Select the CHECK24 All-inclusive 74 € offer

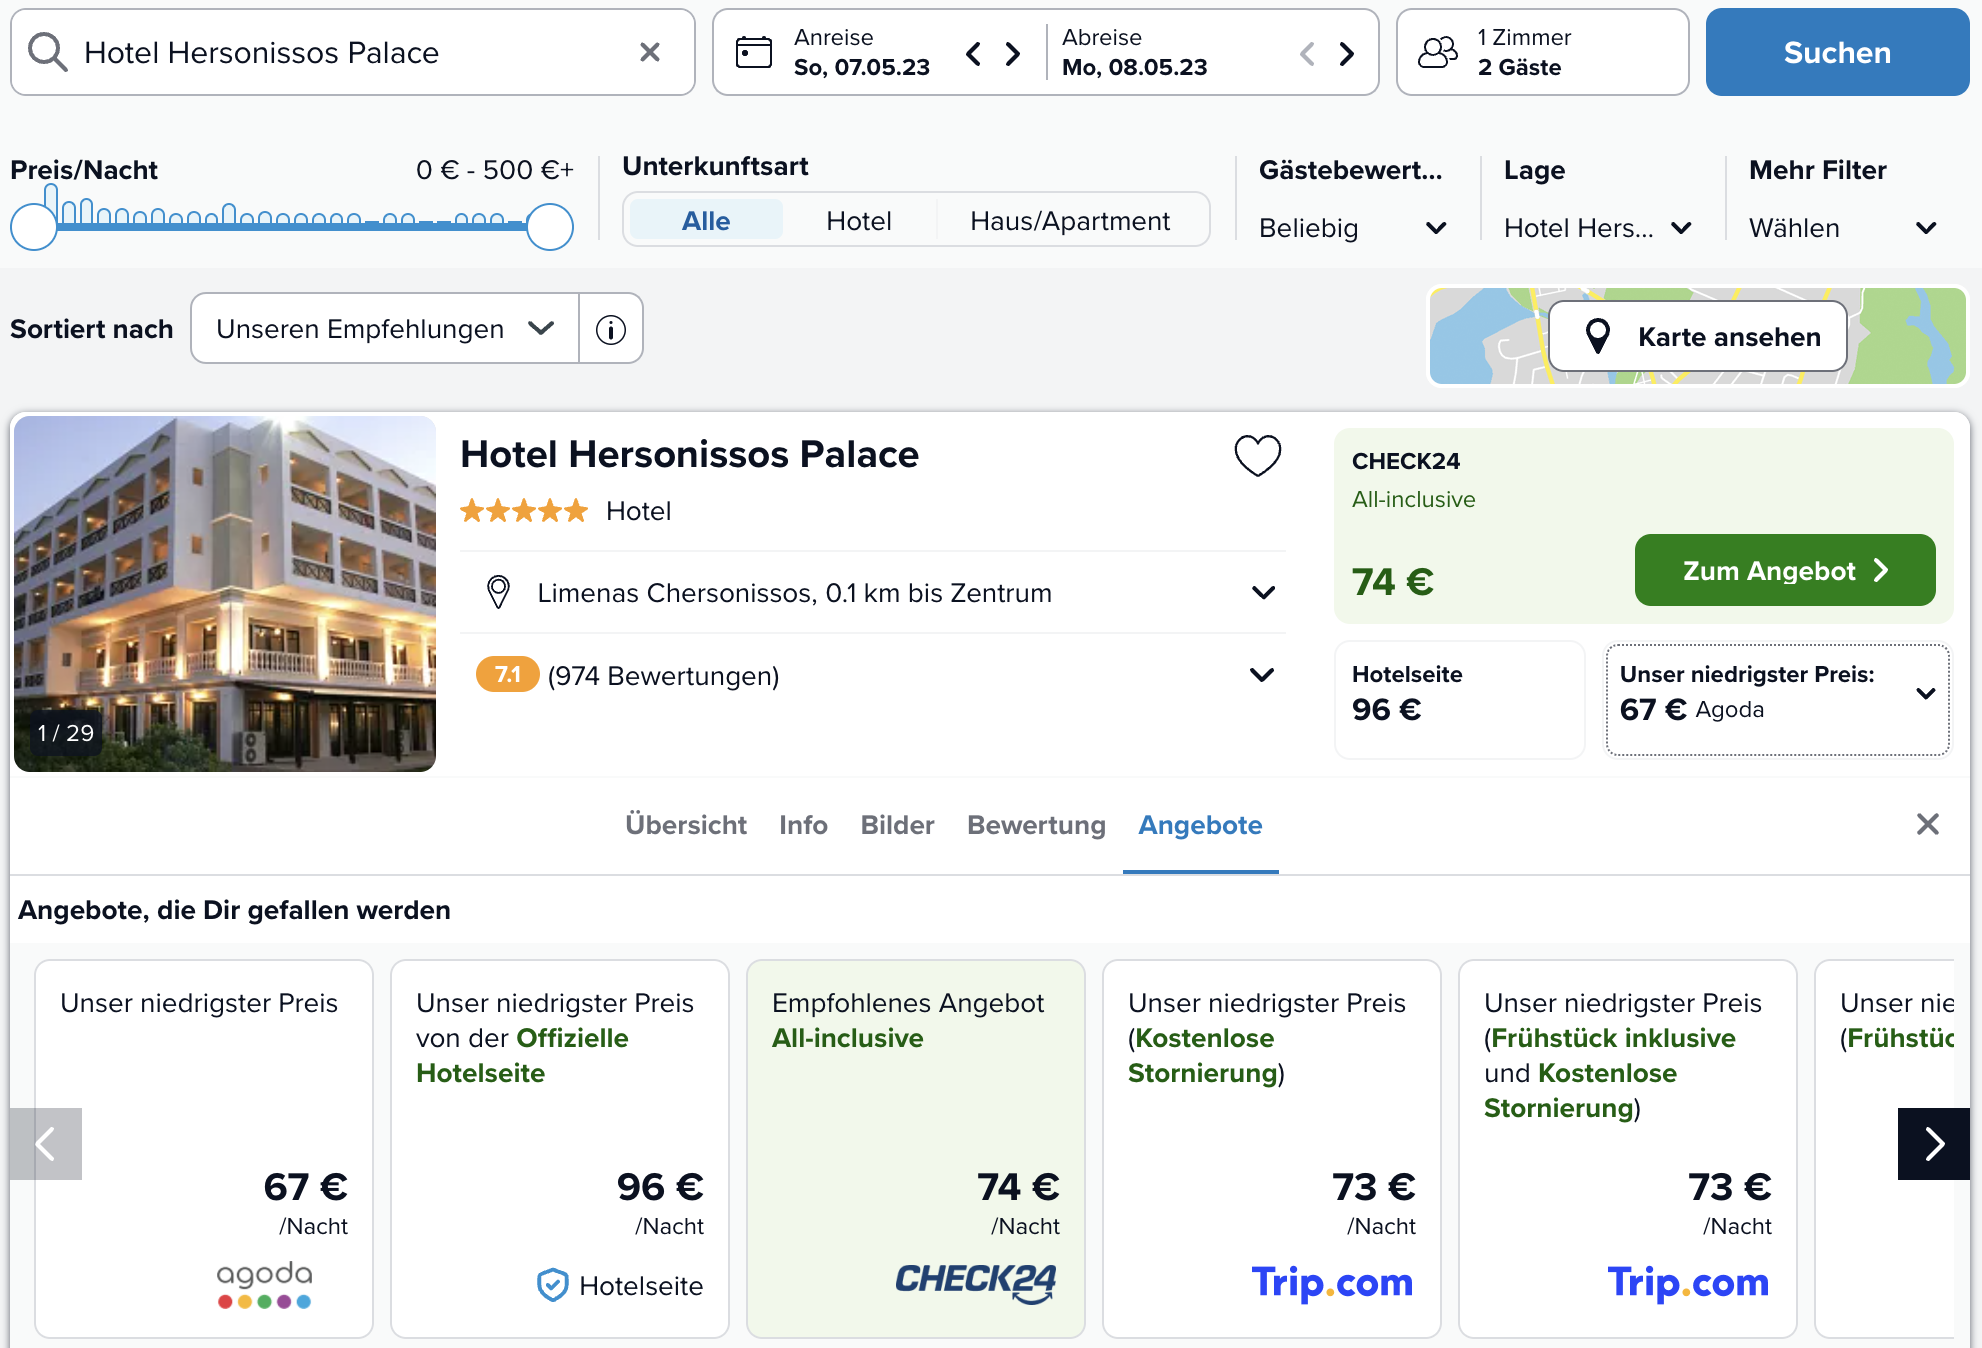pyautogui.click(x=916, y=1148)
